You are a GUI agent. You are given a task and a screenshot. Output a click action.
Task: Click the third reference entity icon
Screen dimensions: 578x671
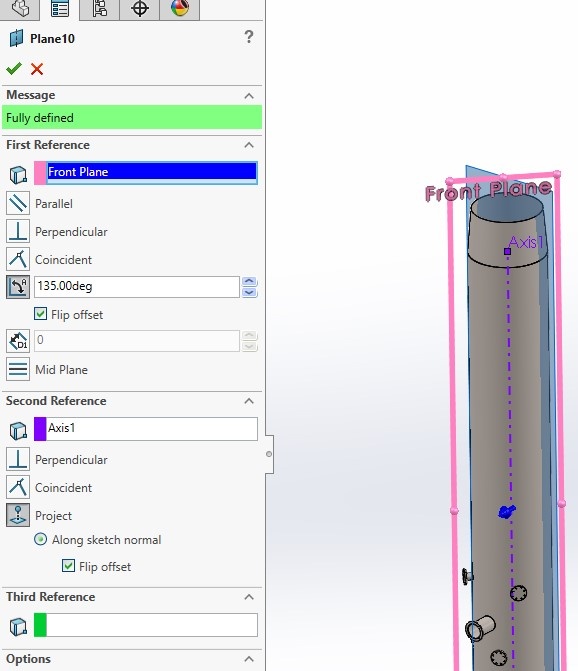click(18, 627)
